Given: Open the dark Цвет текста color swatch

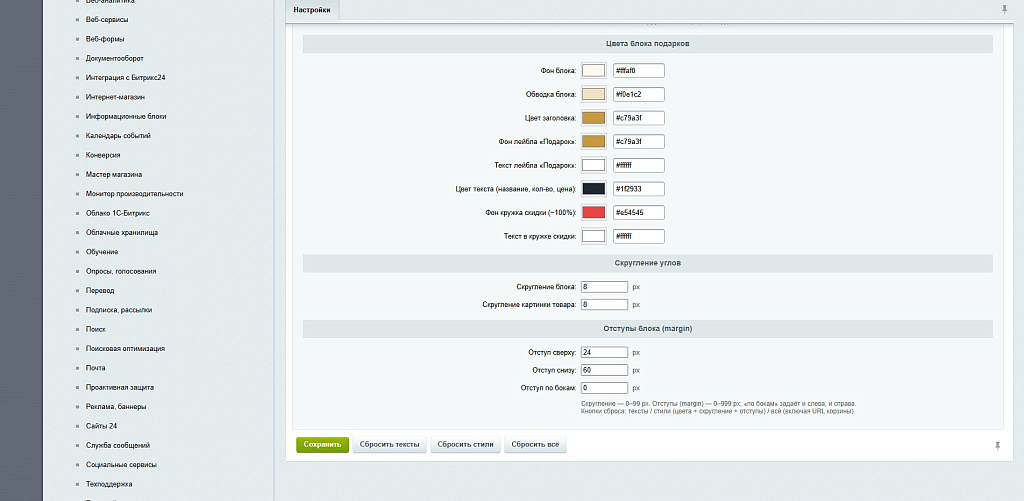Looking at the screenshot, I should 594,189.
